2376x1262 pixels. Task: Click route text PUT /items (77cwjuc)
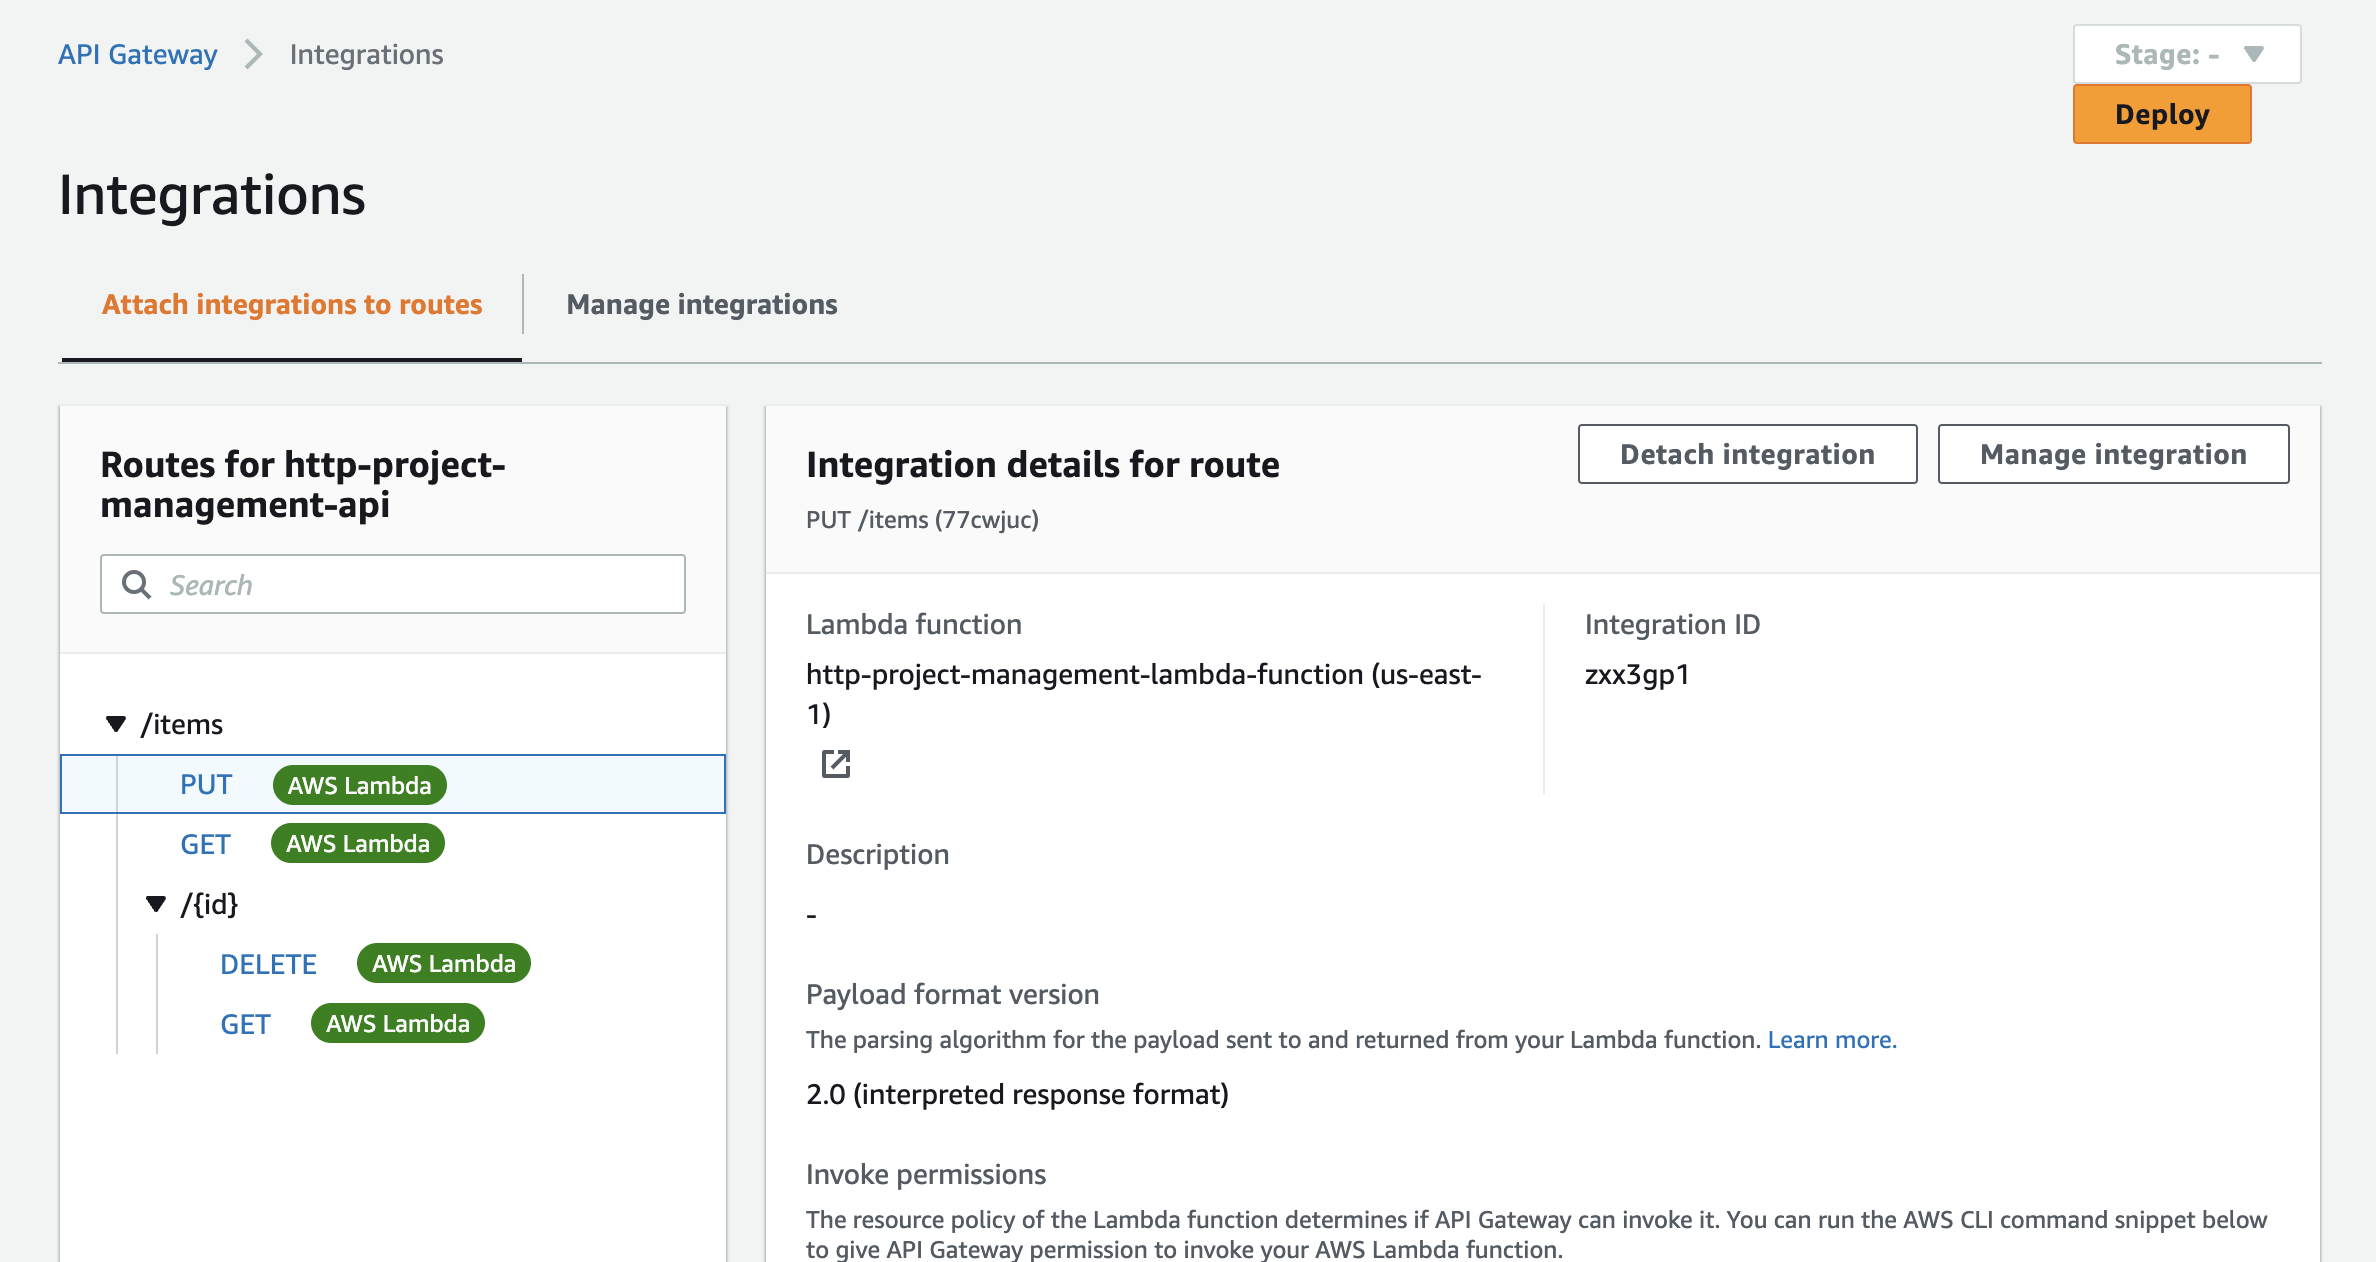[x=922, y=520]
